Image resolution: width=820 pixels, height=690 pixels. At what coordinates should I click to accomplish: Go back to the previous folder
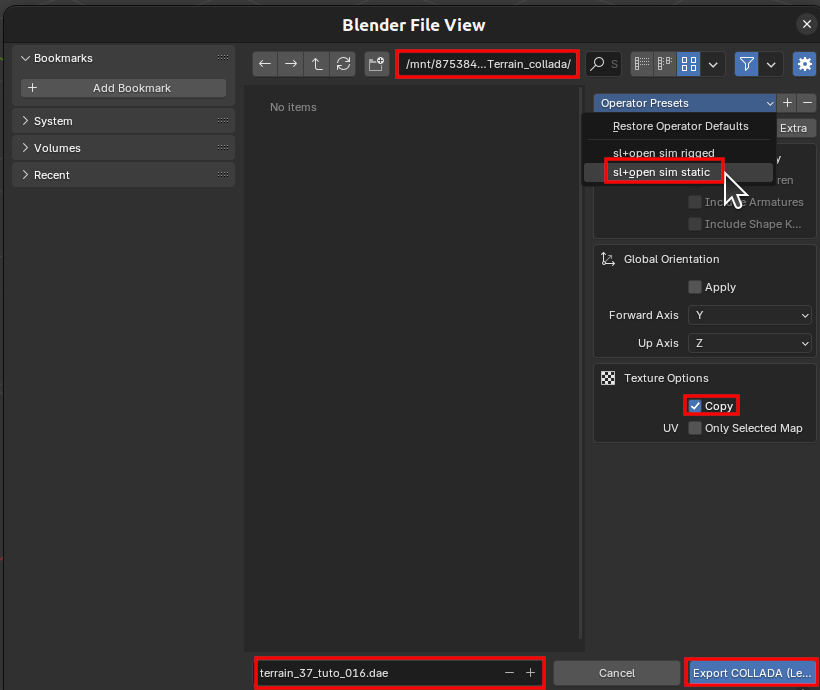265,64
